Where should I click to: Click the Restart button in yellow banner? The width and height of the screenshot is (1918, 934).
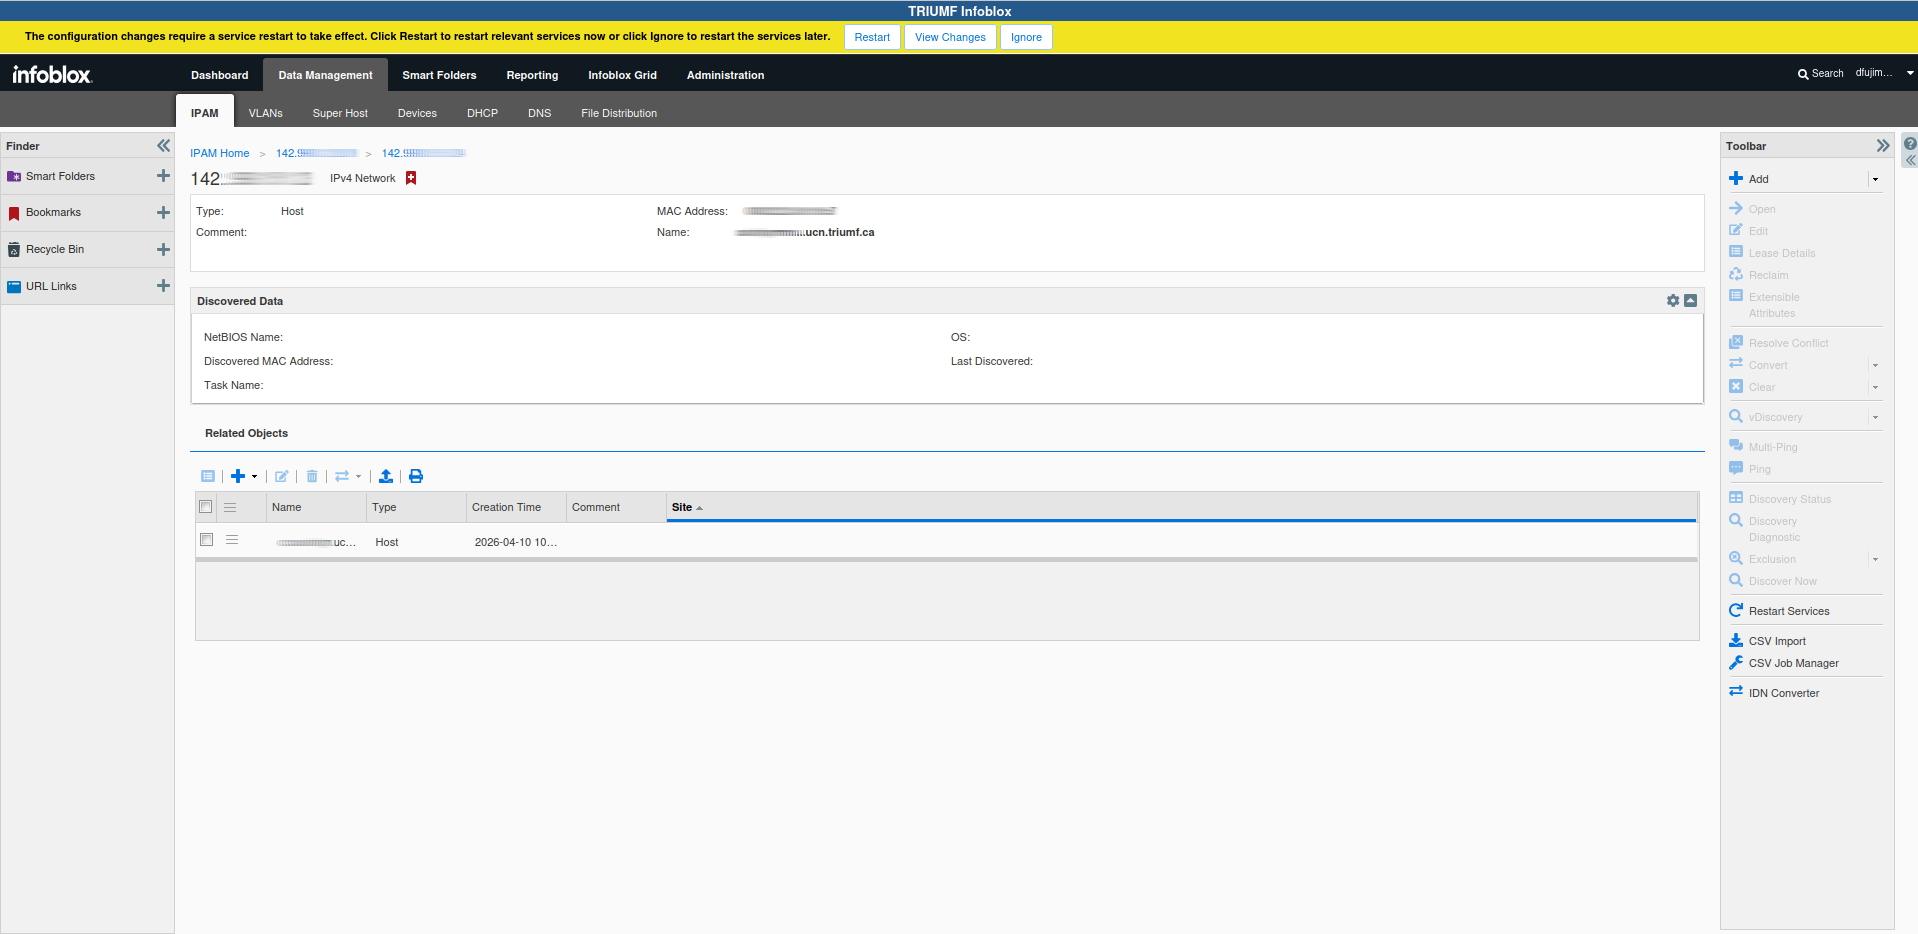[871, 37]
